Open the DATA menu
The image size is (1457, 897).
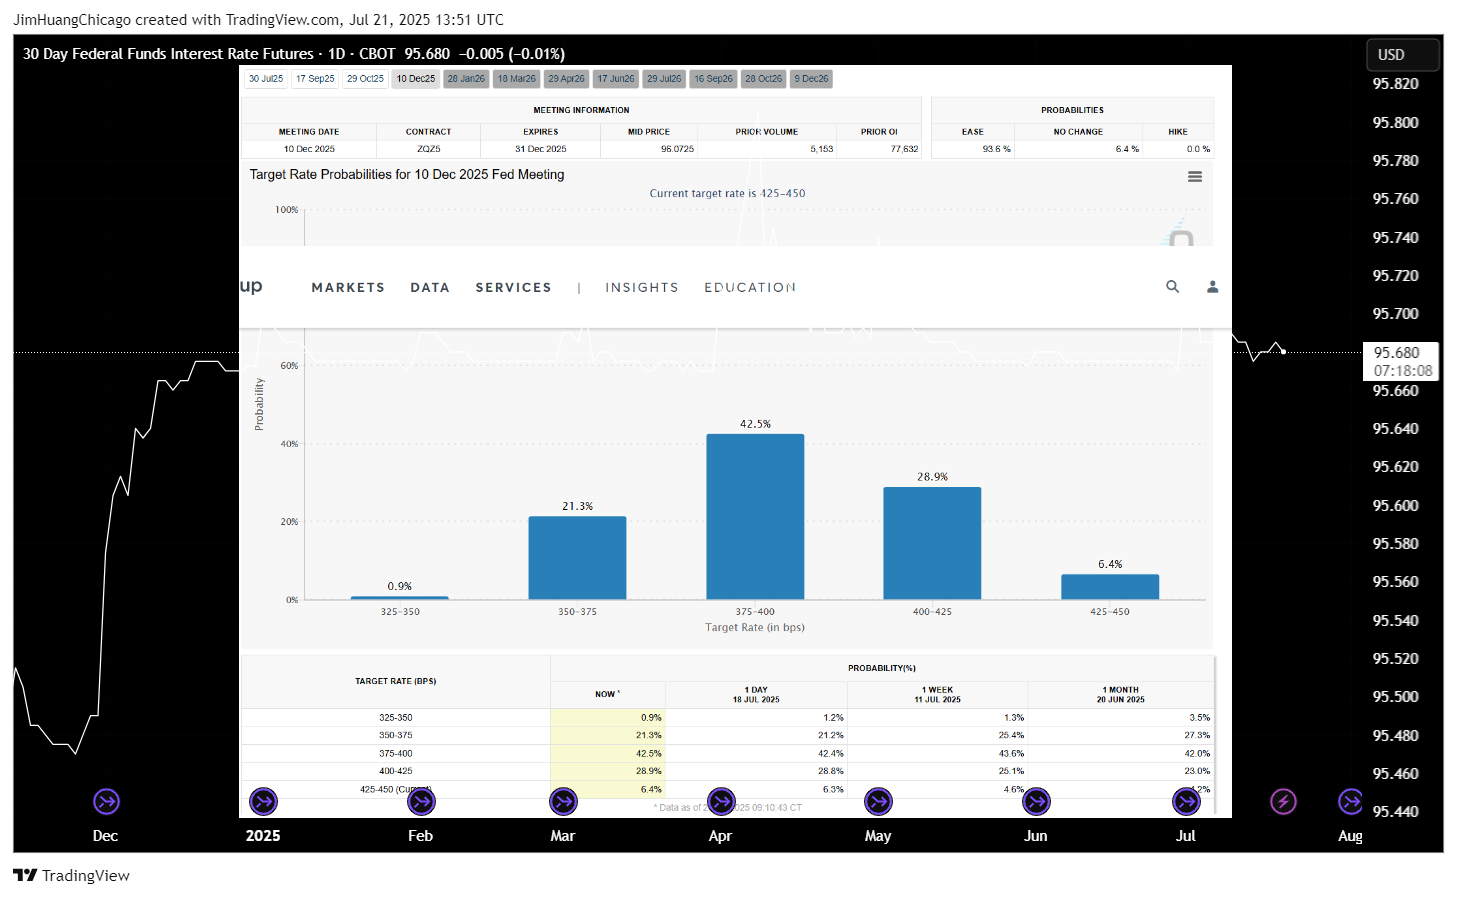pyautogui.click(x=430, y=288)
